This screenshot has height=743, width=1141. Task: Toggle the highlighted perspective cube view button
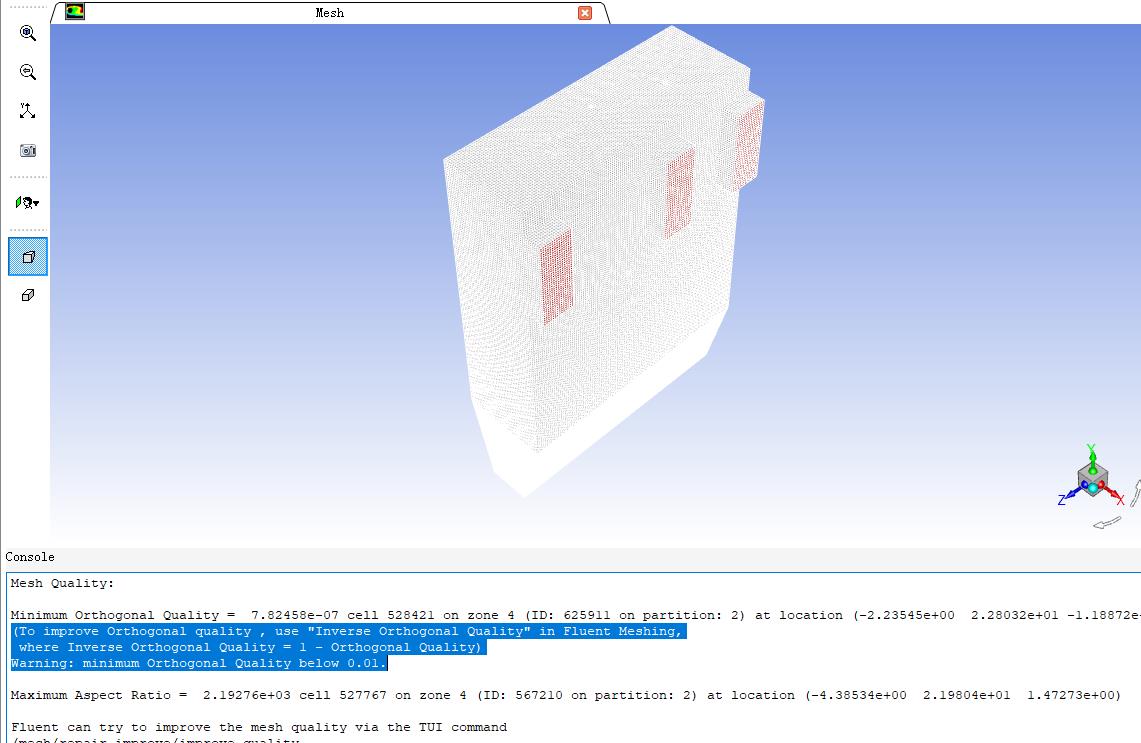(28, 257)
